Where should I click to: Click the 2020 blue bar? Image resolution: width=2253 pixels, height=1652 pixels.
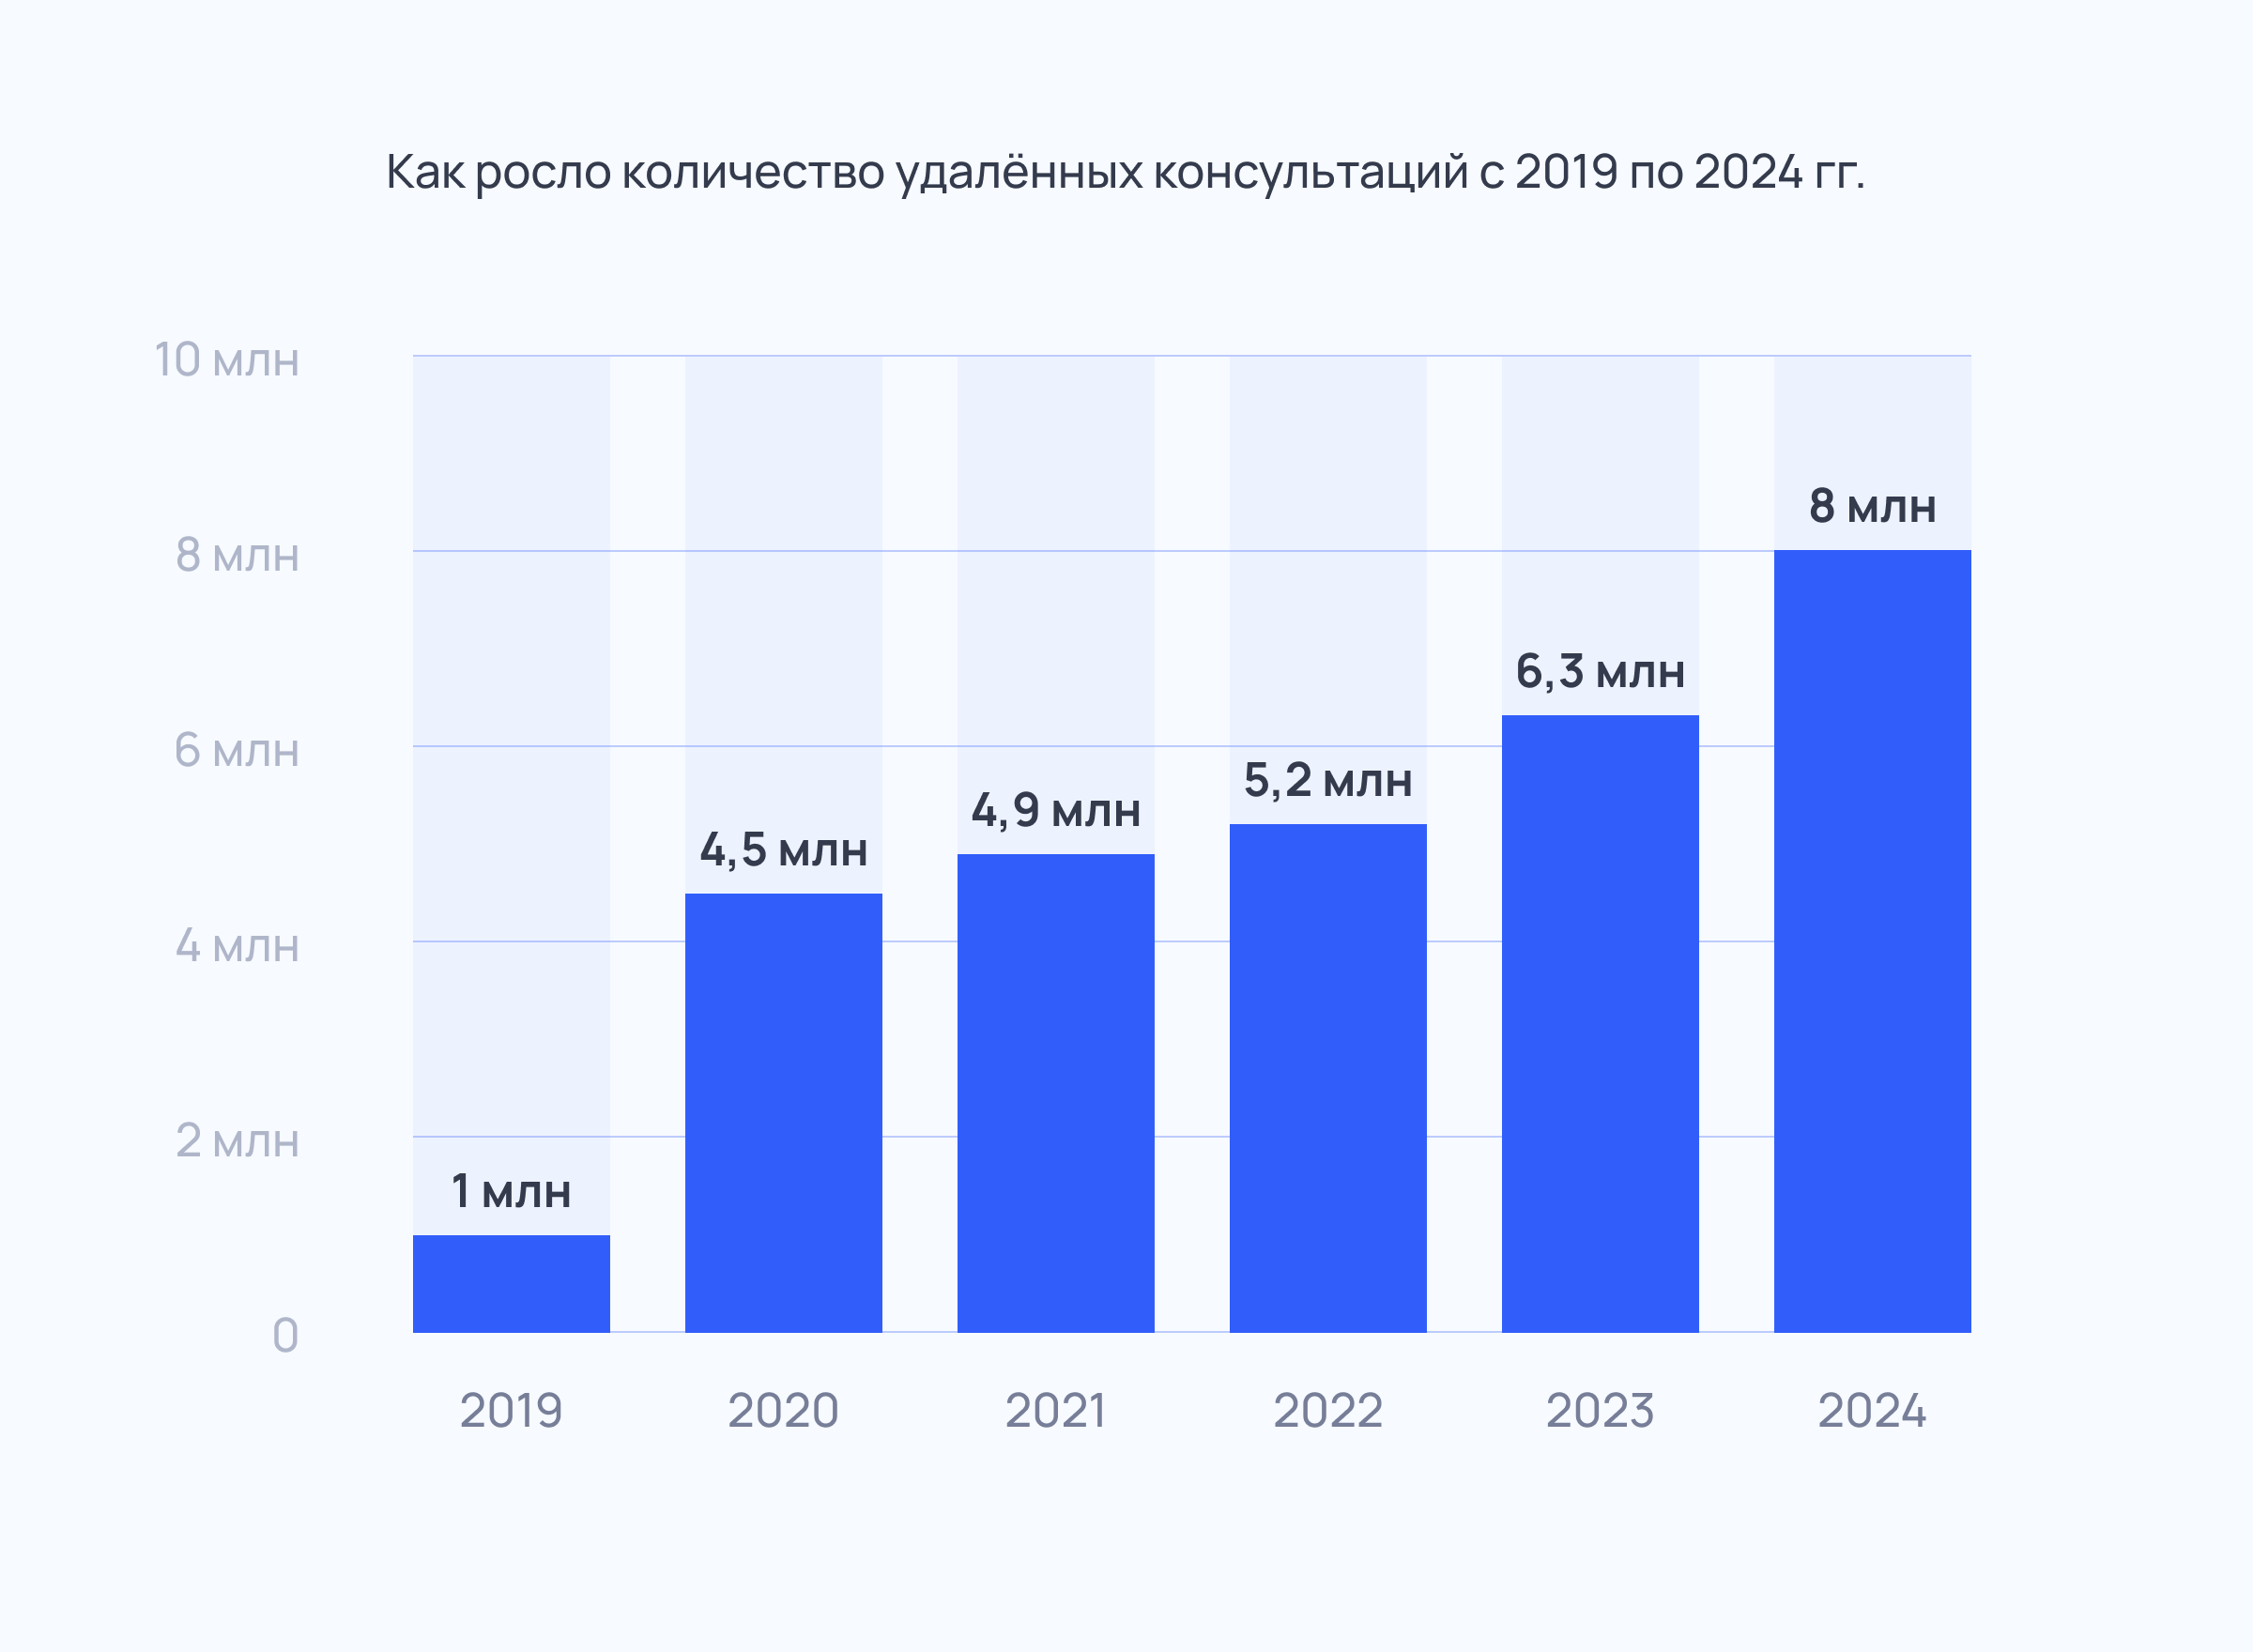point(783,1112)
